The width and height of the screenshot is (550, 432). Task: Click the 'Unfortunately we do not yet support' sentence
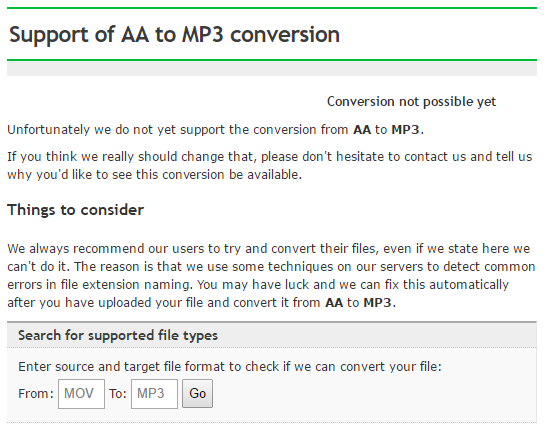[x=215, y=130]
